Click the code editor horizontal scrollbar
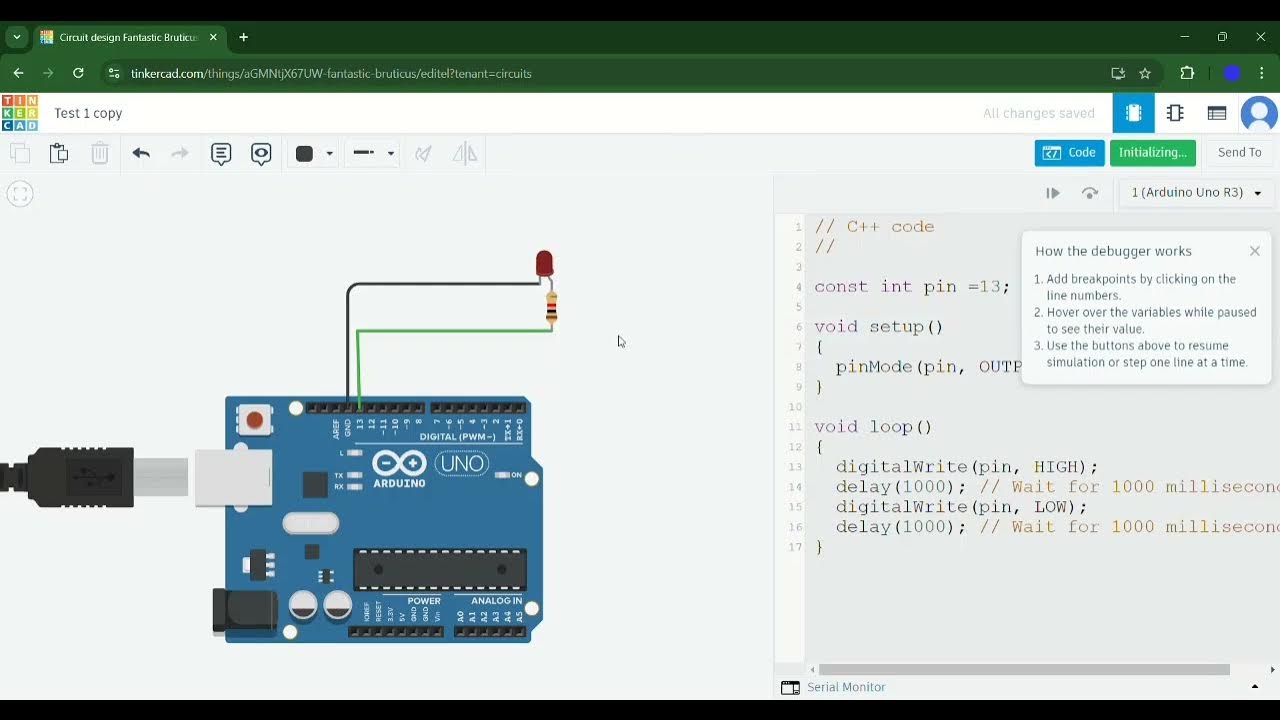 point(1024,669)
